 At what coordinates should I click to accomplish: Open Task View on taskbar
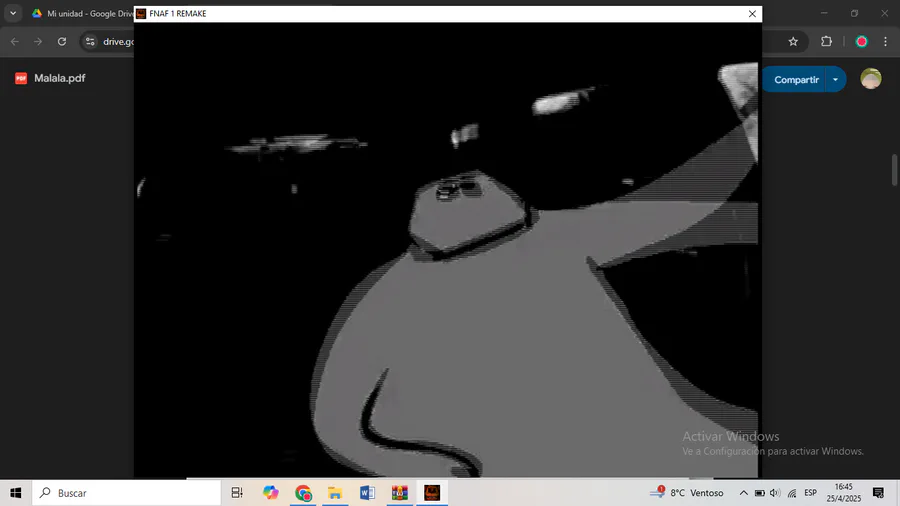pos(237,493)
